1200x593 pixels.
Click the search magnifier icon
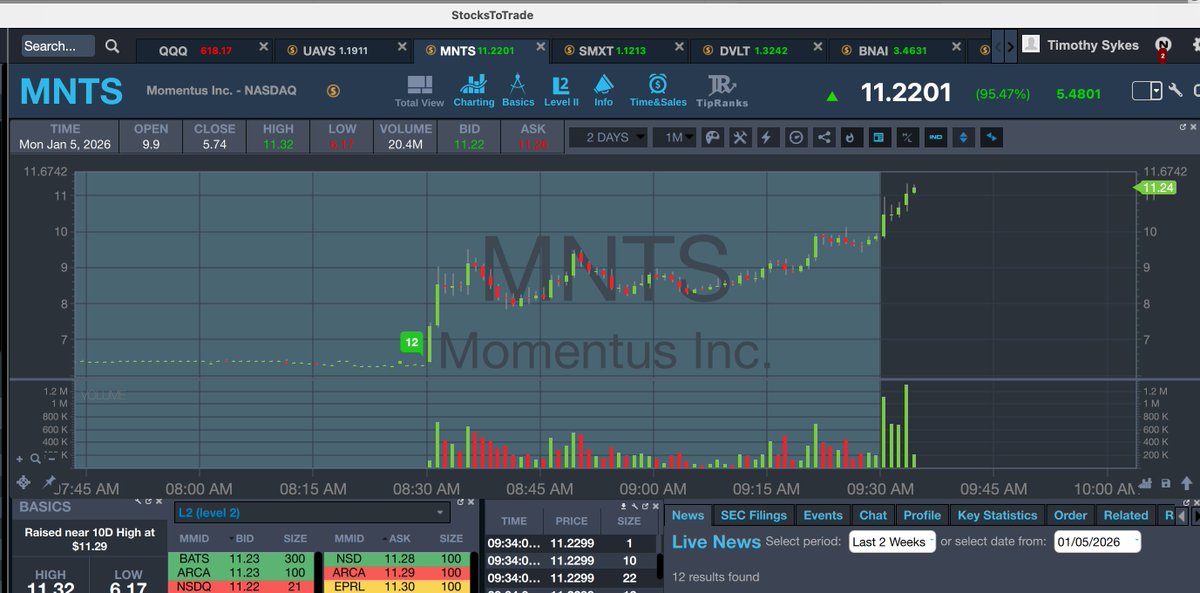(x=112, y=46)
